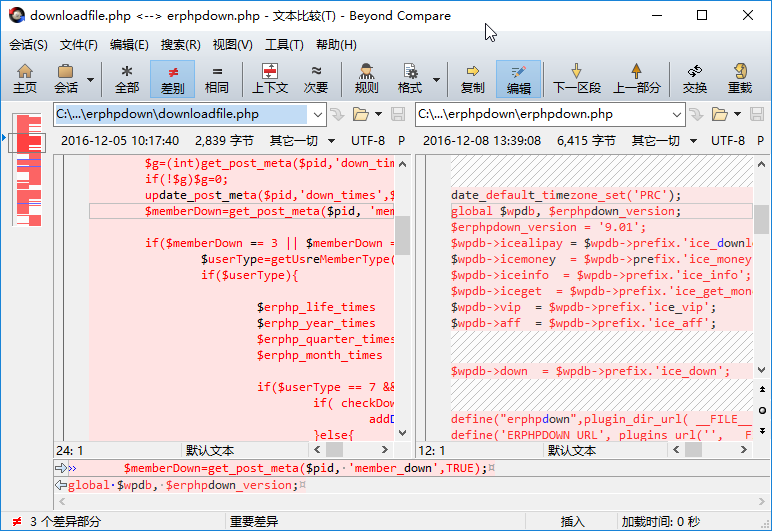Open the 格式 format icon

(410, 72)
